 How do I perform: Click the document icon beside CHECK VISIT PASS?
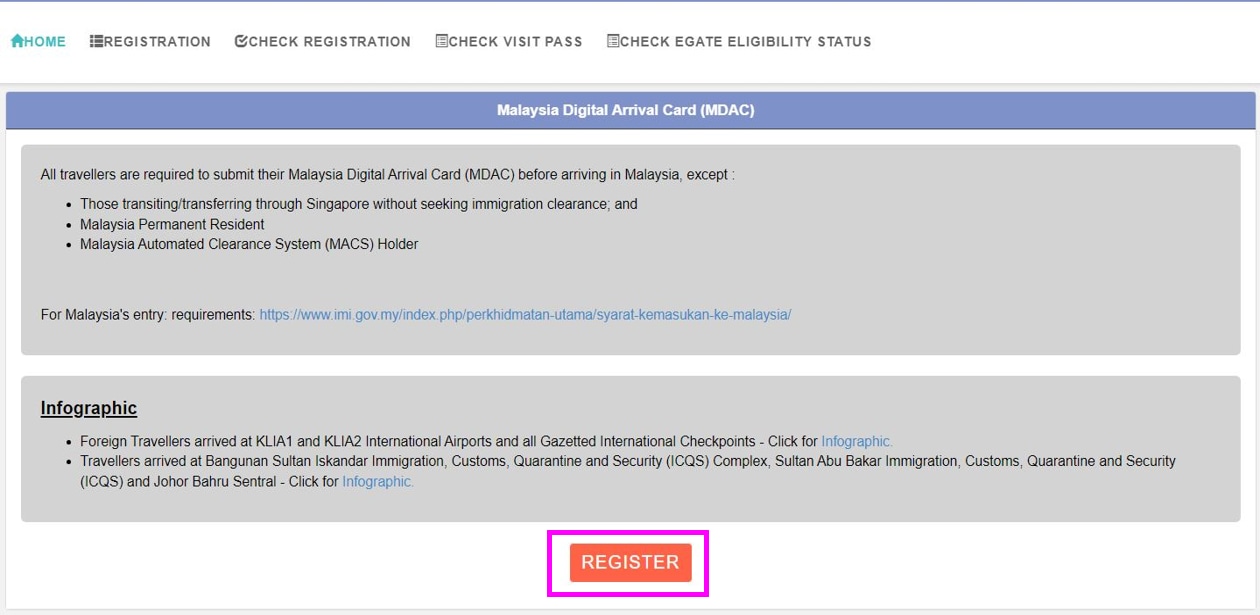[x=442, y=41]
